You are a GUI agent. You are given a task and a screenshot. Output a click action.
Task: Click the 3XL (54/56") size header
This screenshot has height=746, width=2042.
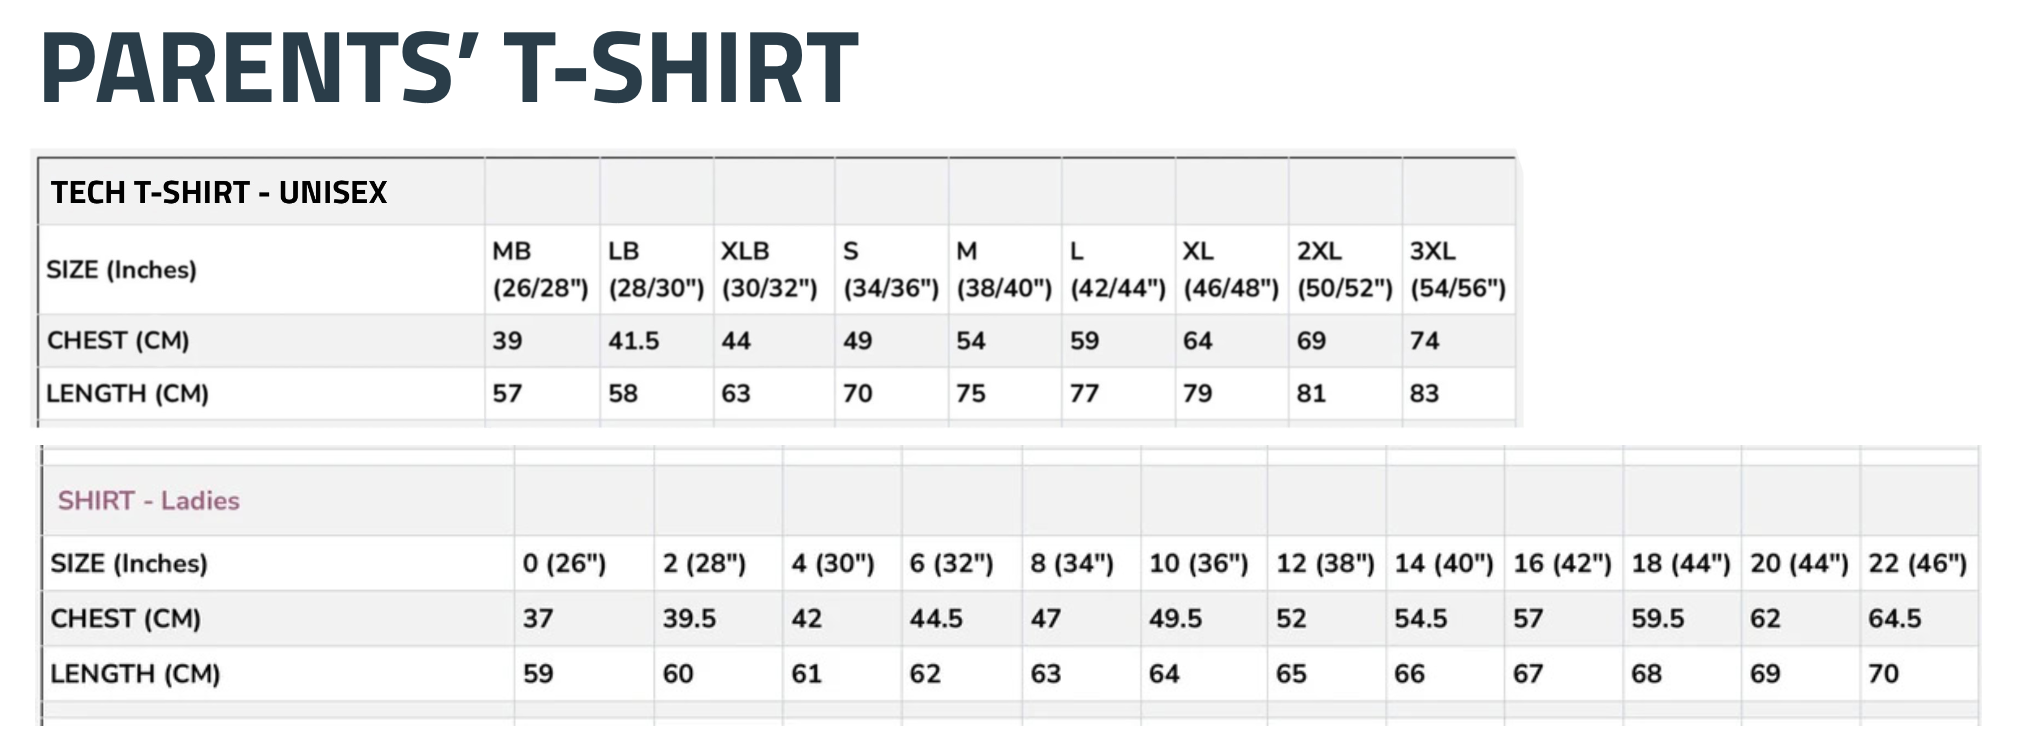[x=1458, y=270]
